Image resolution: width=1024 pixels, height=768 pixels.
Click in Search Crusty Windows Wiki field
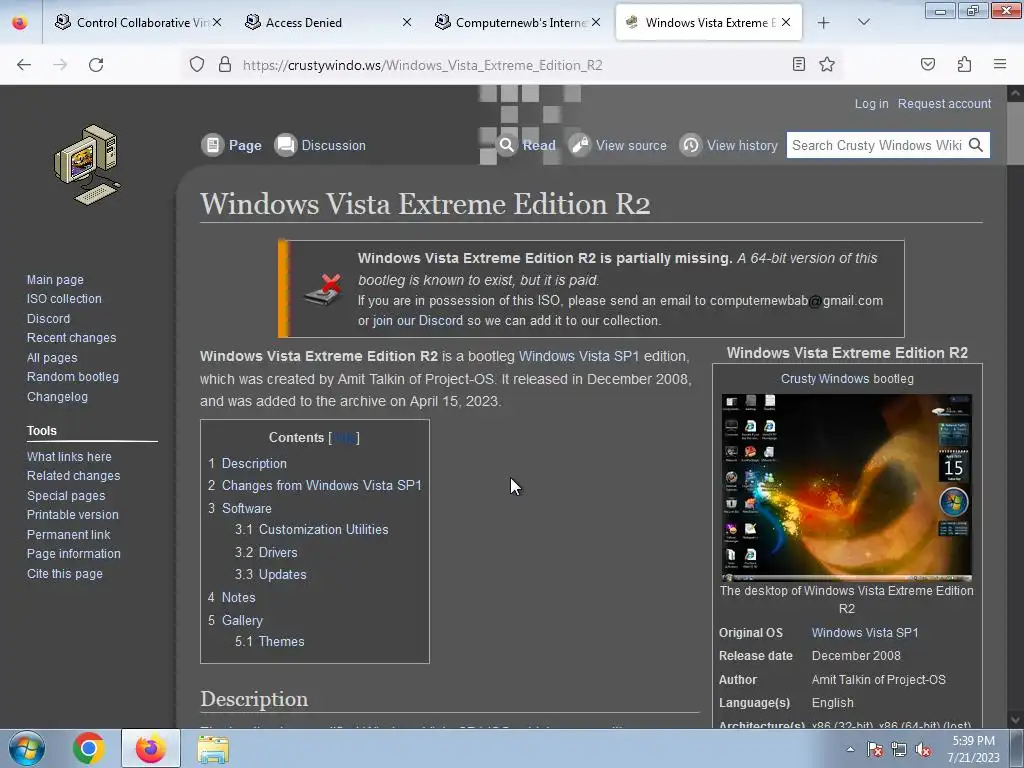(x=876, y=145)
